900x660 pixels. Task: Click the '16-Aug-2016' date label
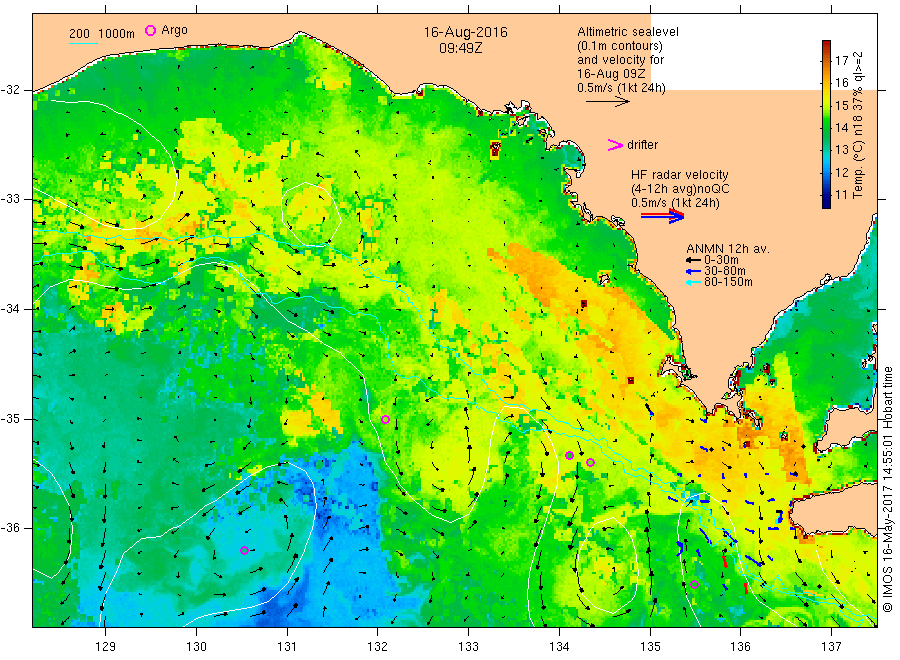pos(465,32)
